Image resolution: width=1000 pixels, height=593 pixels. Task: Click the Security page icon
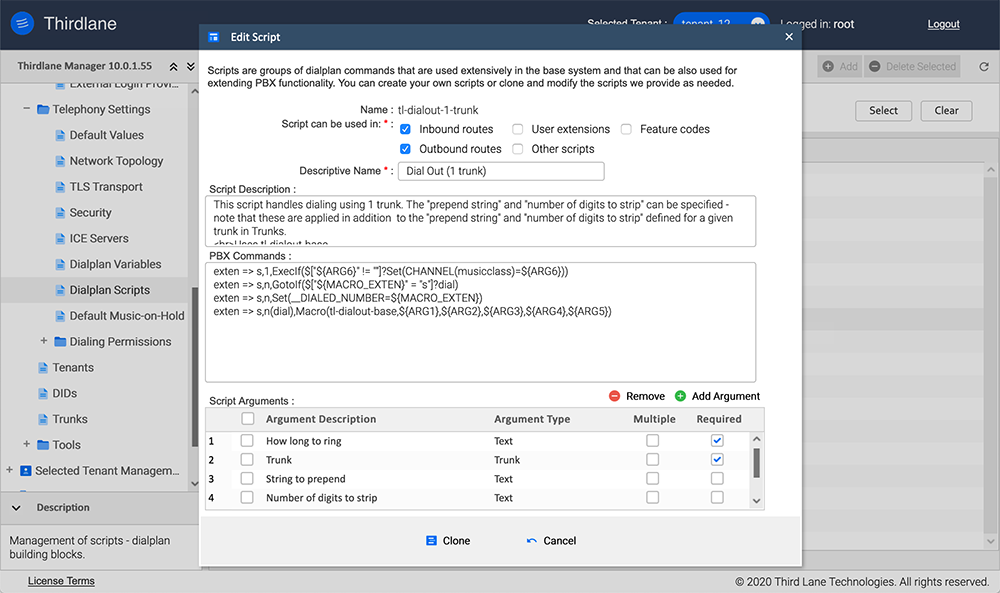[60, 213]
